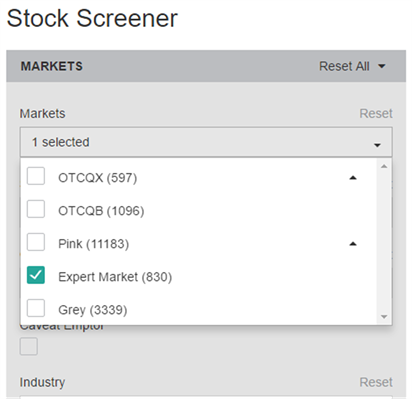Viewport: 413px width, 399px height.
Task: Collapse the Pink sub-market arrow
Action: tap(353, 244)
